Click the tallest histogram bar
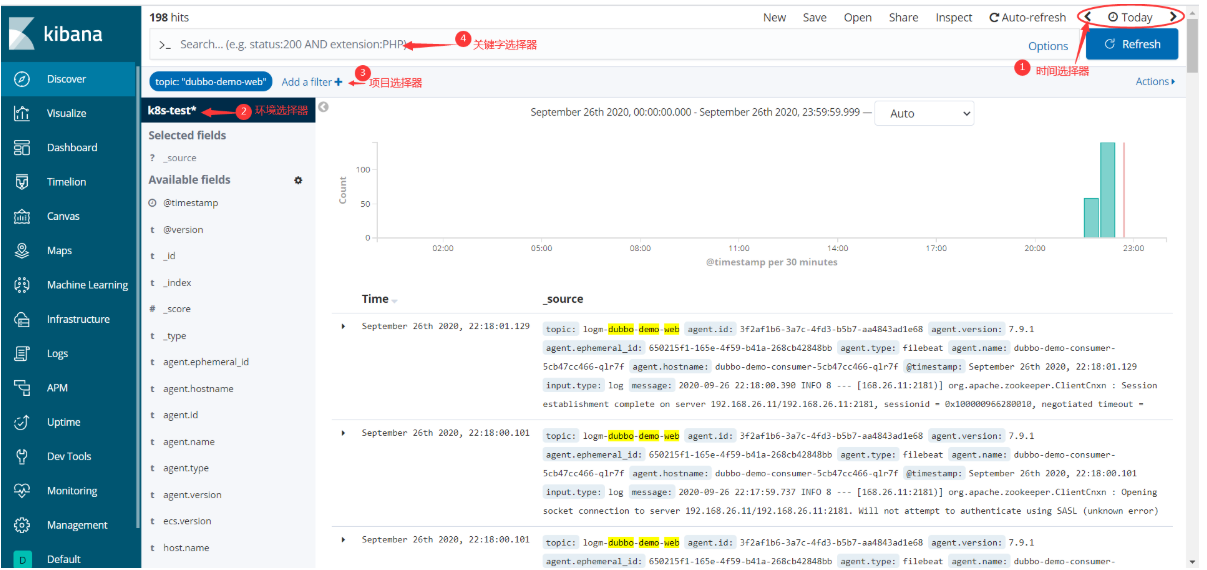The height and width of the screenshot is (570, 1207). (x=1107, y=190)
